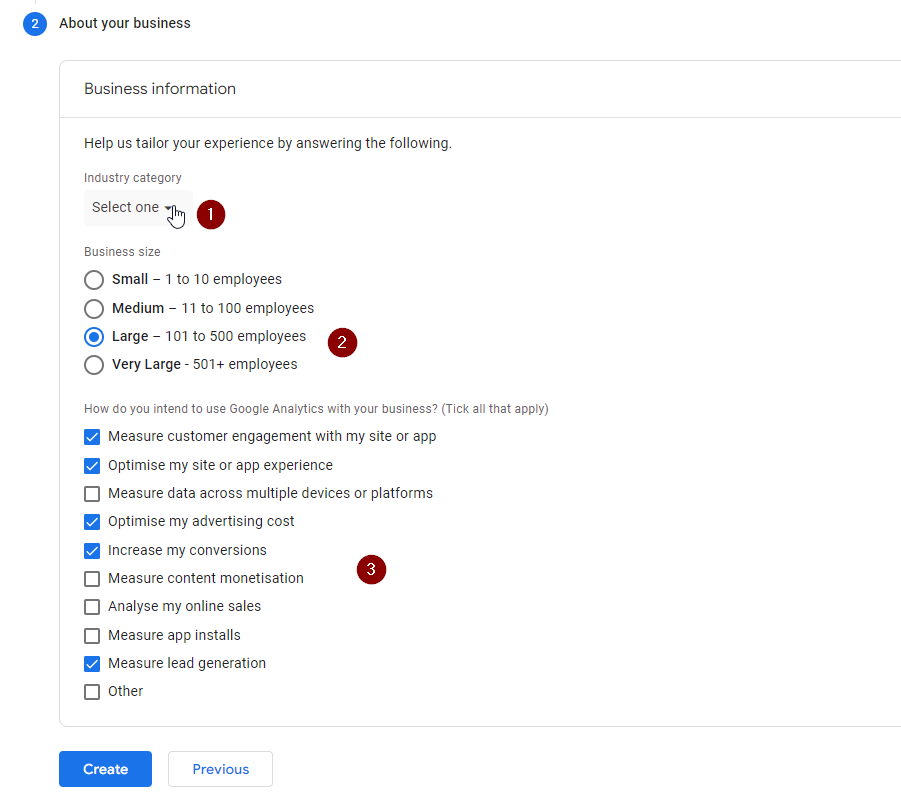Open the Industry category dropdown
The width and height of the screenshot is (901, 803).
click(x=138, y=208)
